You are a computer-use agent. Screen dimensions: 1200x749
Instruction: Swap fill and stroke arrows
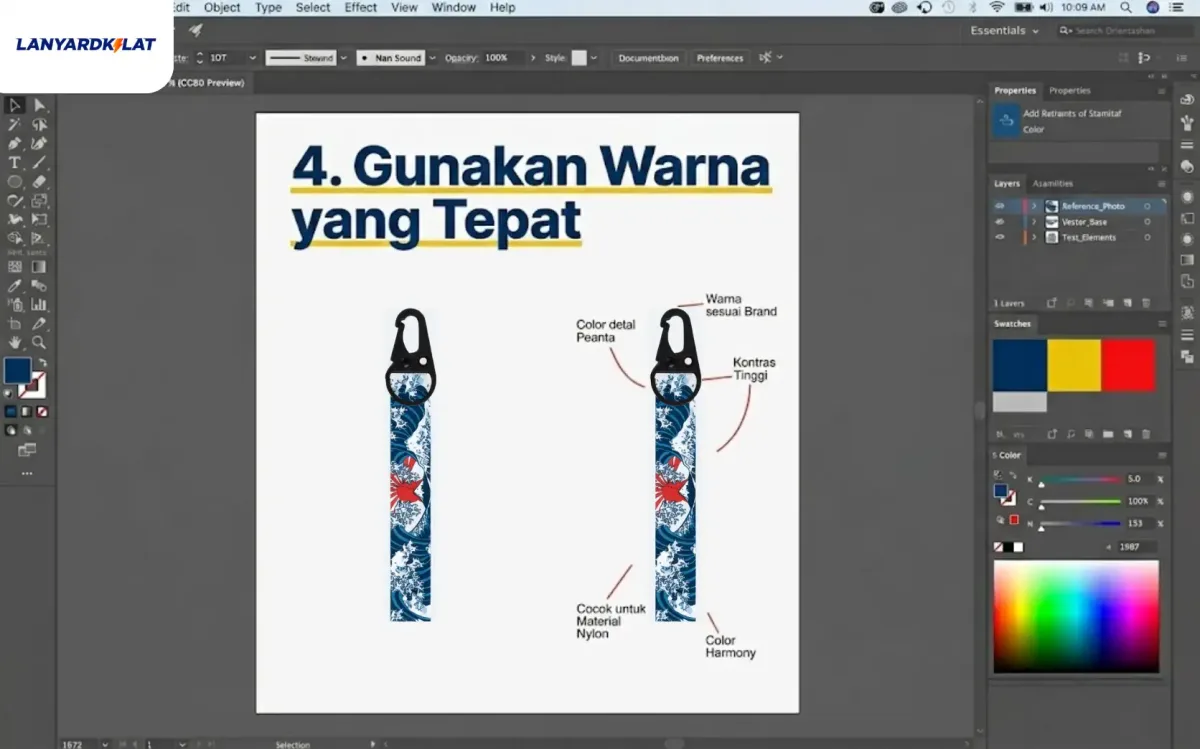pyautogui.click(x=43, y=362)
